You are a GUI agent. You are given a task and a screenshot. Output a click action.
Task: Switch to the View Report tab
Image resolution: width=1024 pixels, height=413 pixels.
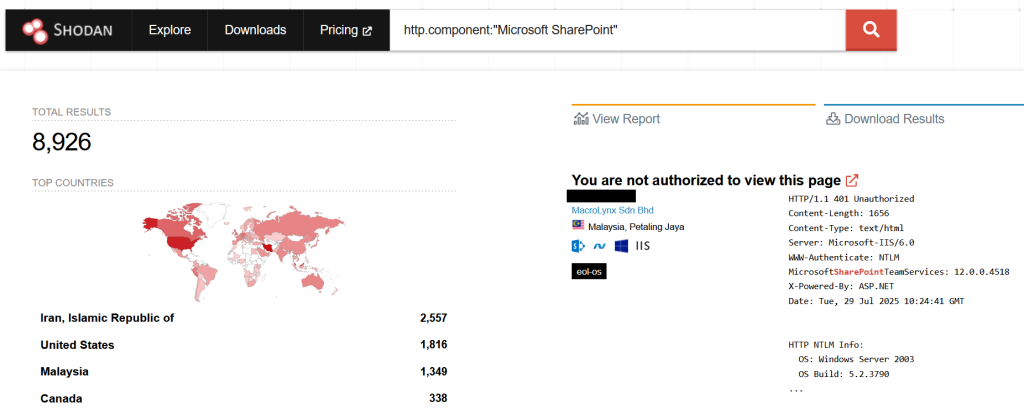click(x=626, y=119)
